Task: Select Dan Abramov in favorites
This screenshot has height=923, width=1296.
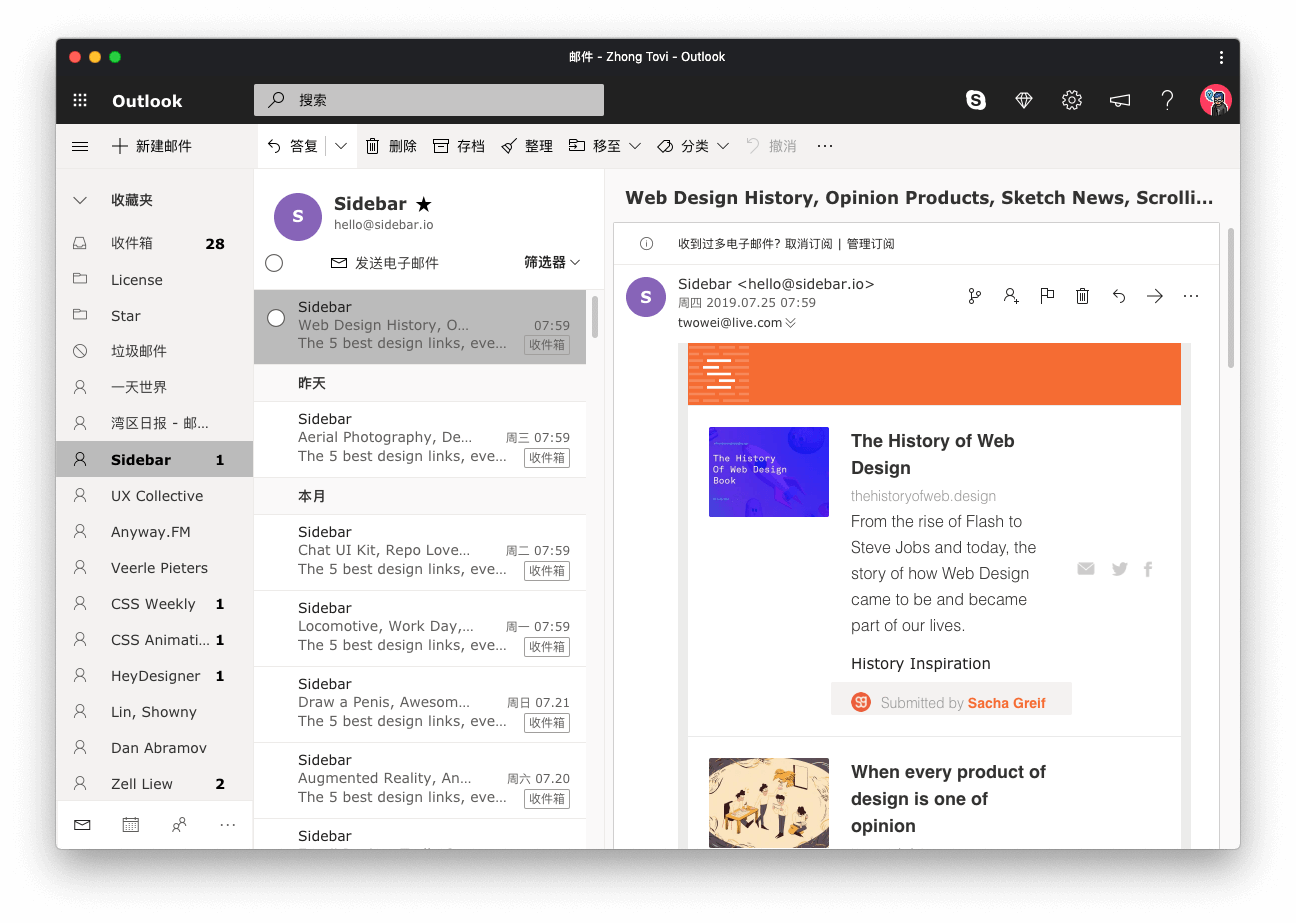Action: 154,748
